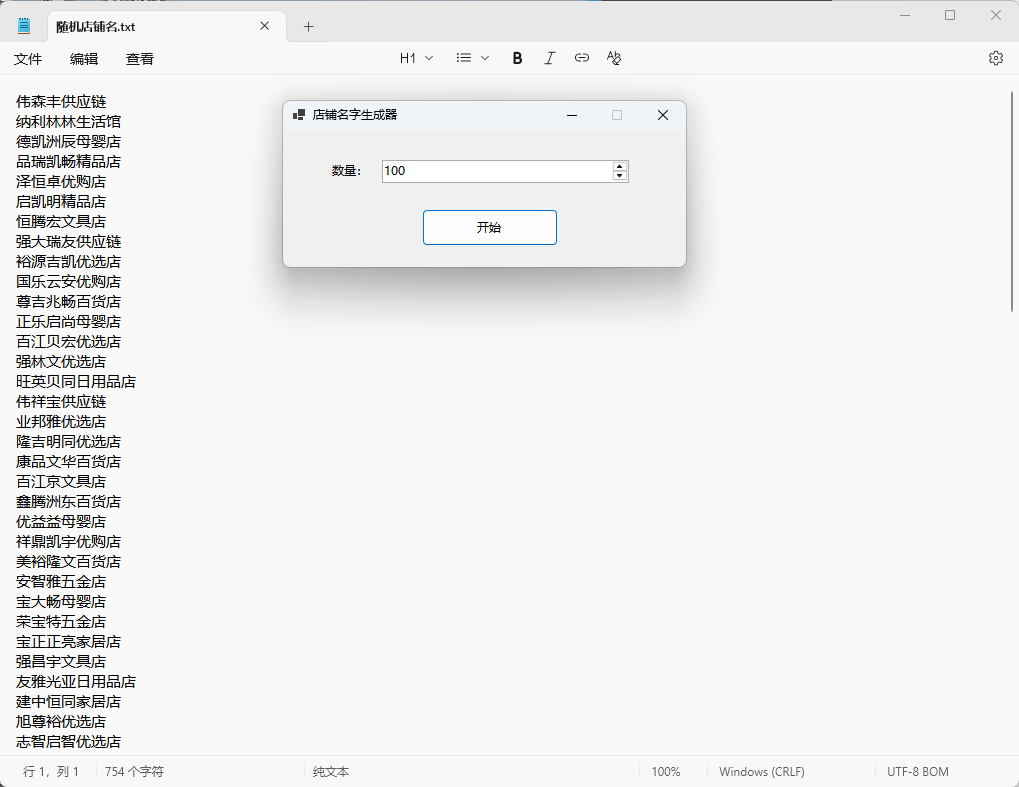Open the list style dropdown

click(x=472, y=58)
